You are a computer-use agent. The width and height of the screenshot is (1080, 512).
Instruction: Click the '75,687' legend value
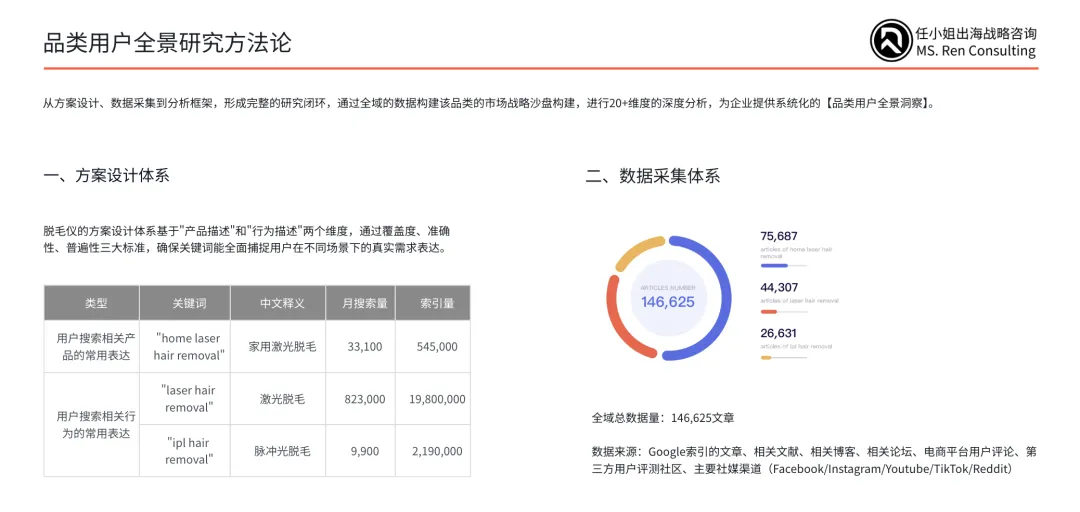tap(779, 236)
